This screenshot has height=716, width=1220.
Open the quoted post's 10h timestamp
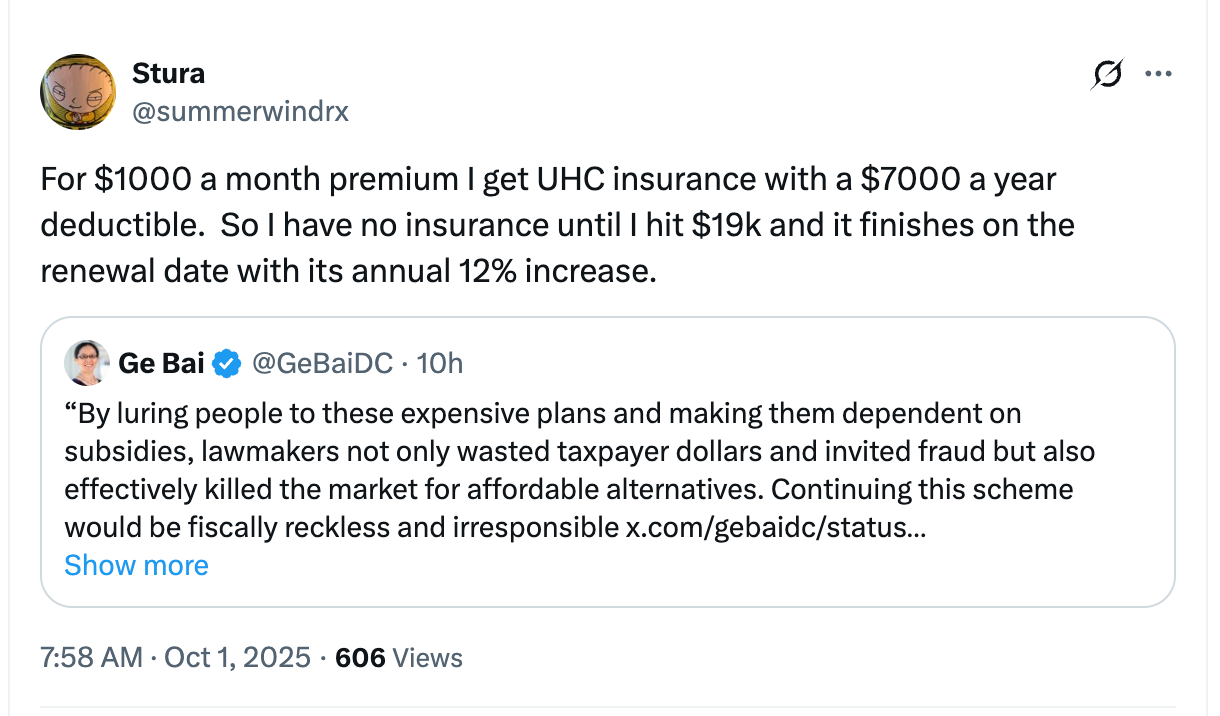[x=439, y=364]
